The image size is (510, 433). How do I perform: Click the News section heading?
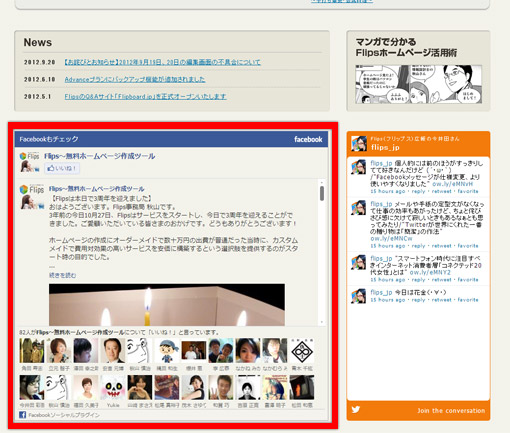[38, 42]
